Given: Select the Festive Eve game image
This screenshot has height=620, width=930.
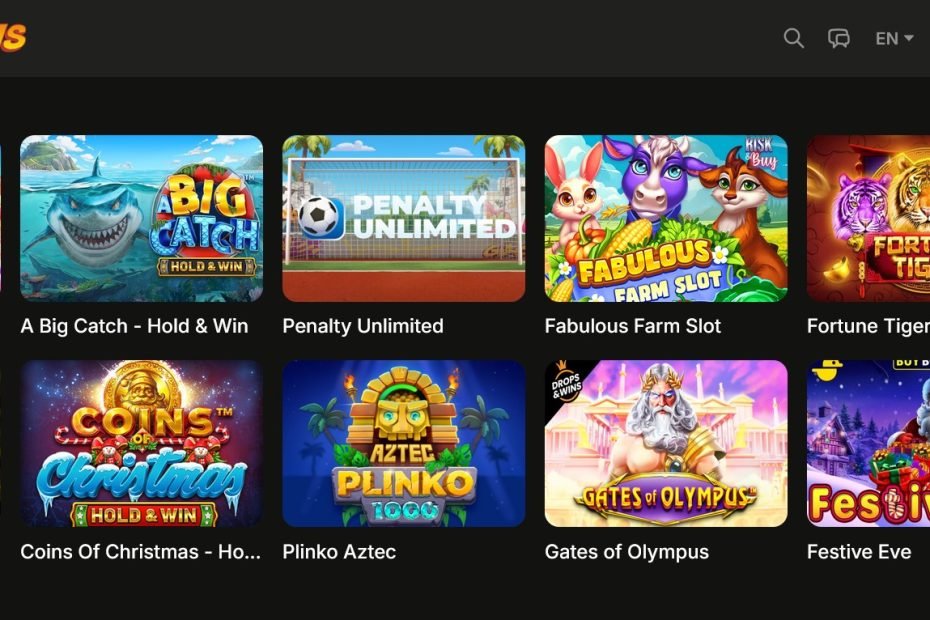Looking at the screenshot, I should (x=868, y=444).
